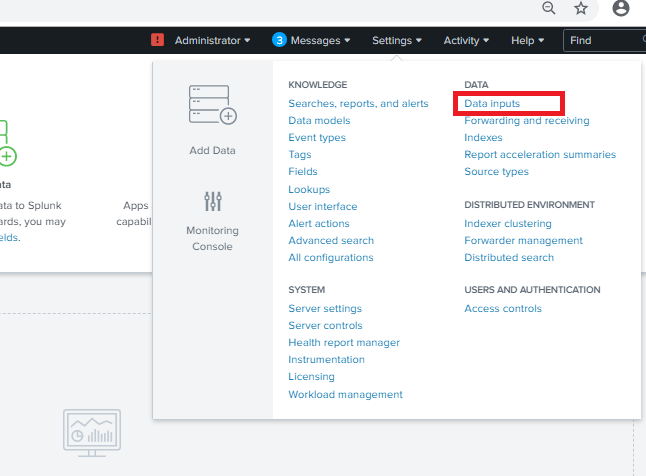Viewport: 646px width, 476px height.
Task: Click the blue 3 messages badge
Action: (x=279, y=40)
